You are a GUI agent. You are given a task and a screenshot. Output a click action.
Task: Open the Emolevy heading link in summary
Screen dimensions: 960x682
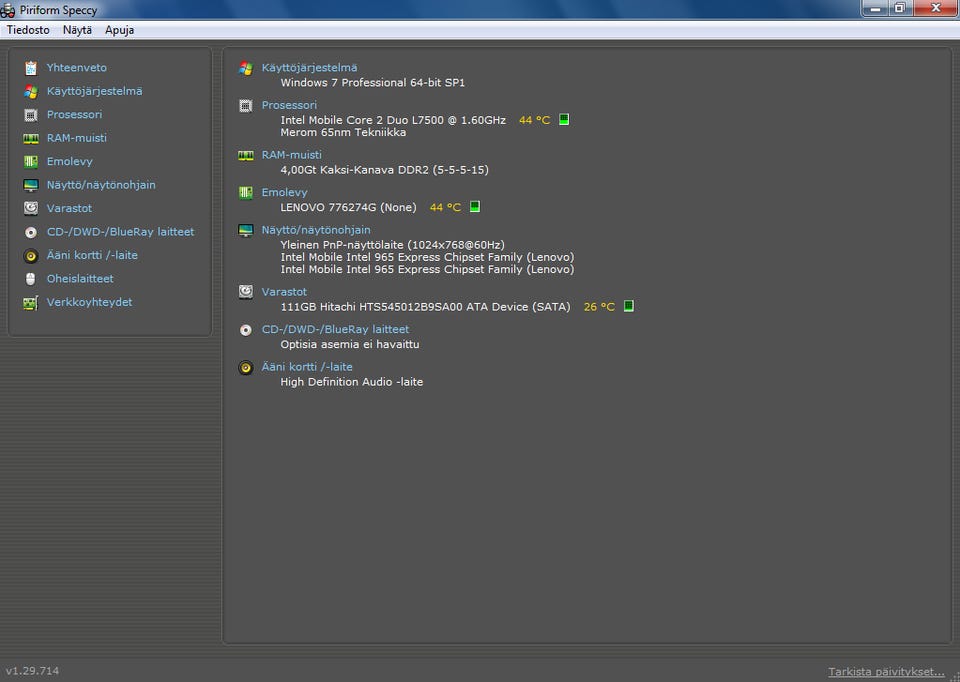[284, 192]
